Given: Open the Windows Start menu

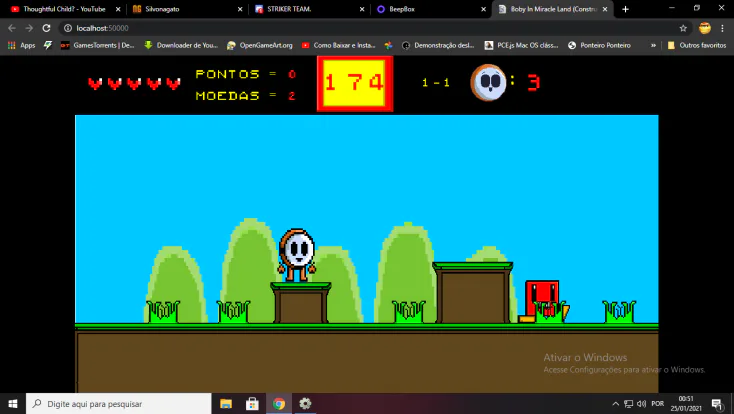Looking at the screenshot, I should point(13,404).
